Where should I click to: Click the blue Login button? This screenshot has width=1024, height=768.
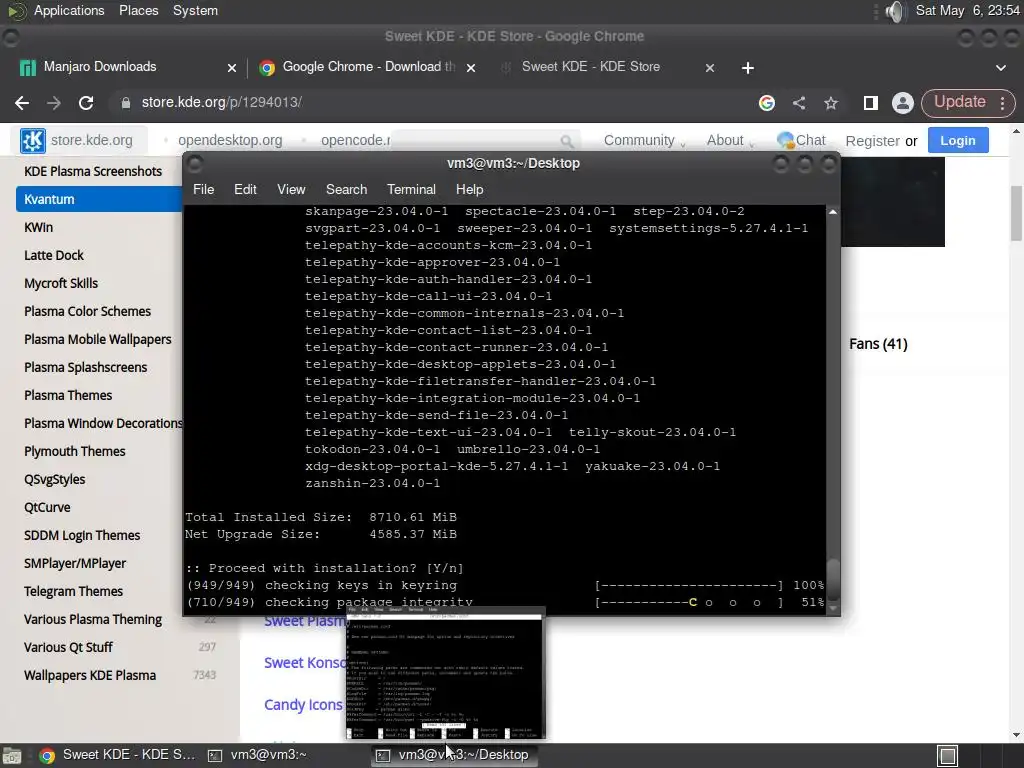coord(957,140)
